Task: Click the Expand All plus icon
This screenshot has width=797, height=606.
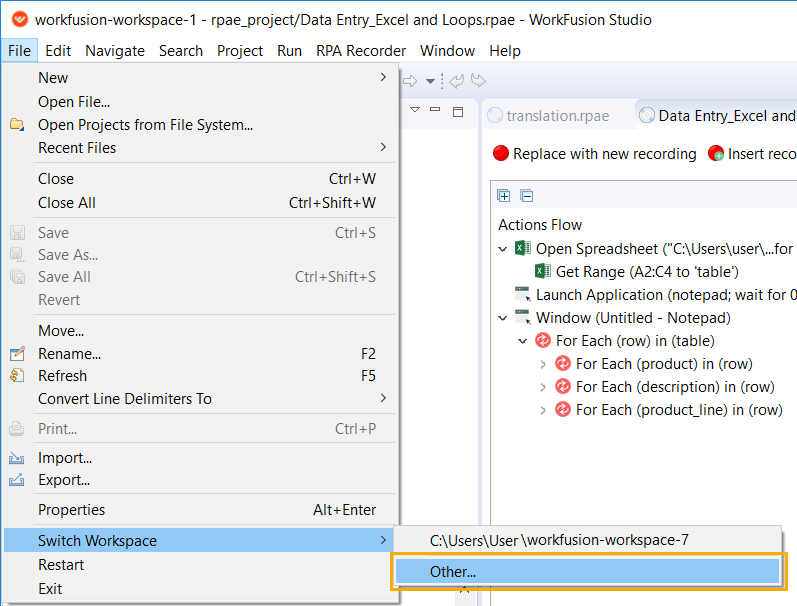Action: coord(504,196)
